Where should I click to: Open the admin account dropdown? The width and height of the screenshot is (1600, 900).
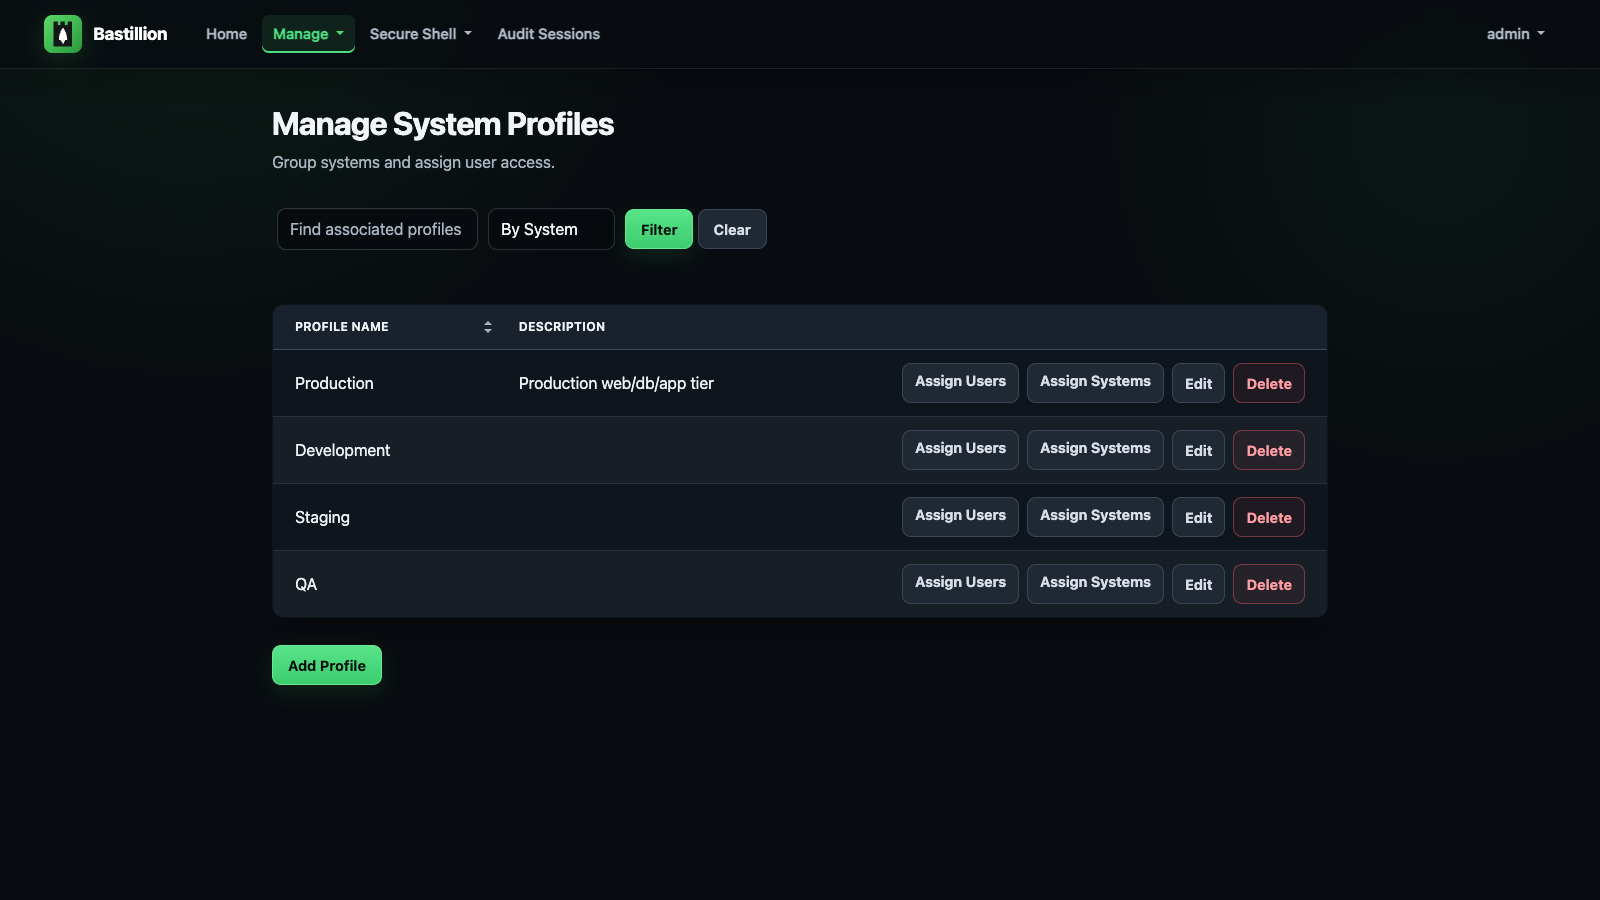click(x=1515, y=34)
